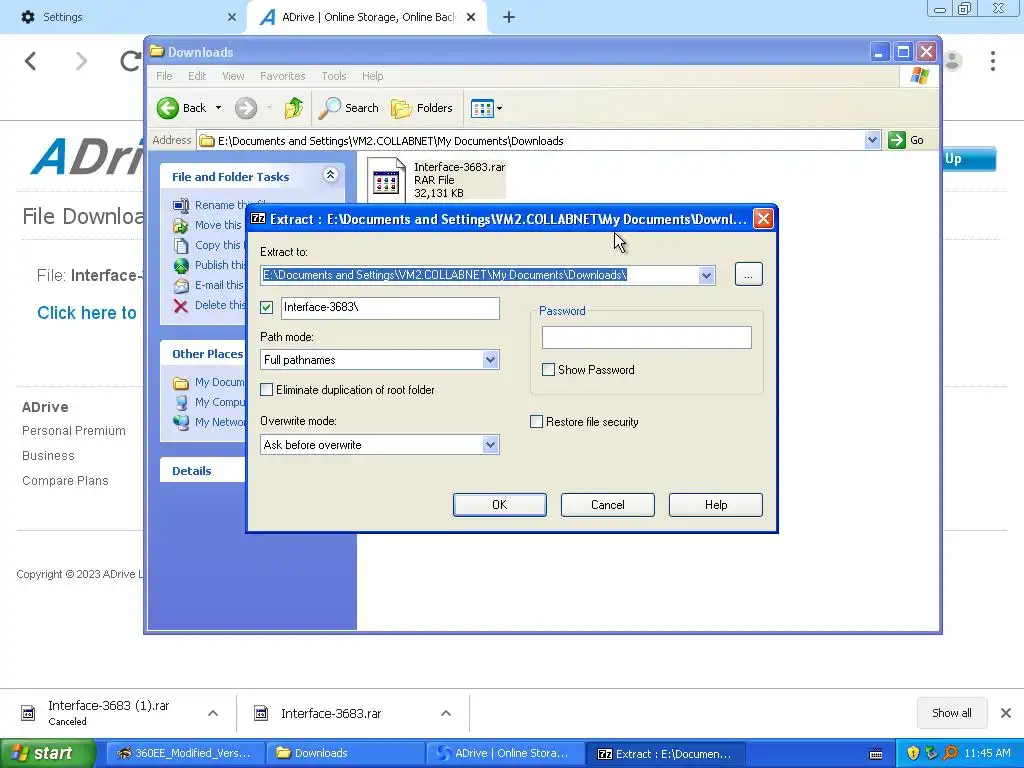Viewport: 1024px width, 768px height.
Task: Go up one folder level icon
Action: [x=294, y=108]
